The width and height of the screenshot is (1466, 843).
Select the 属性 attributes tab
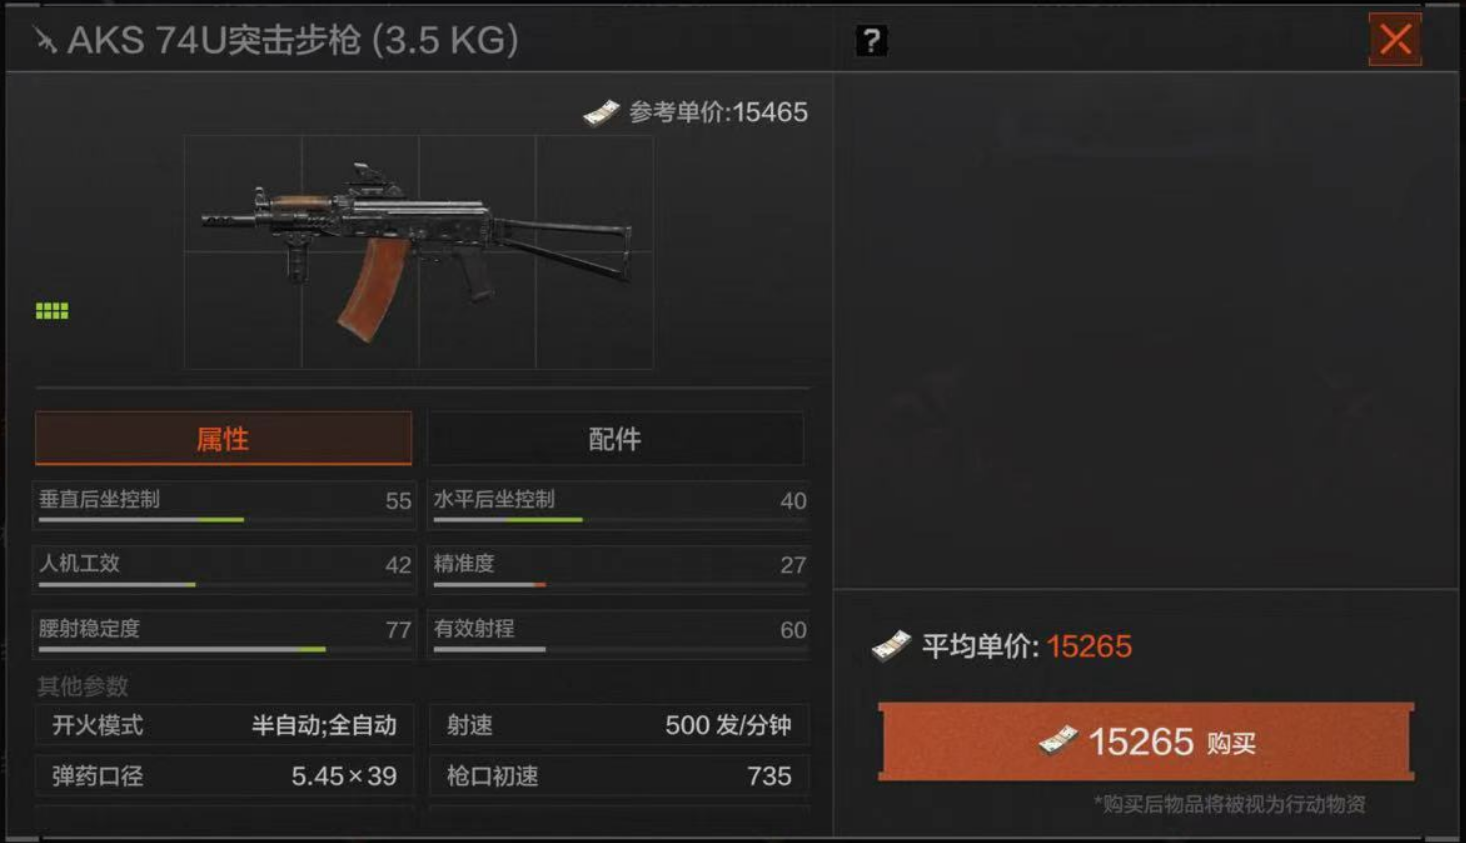pos(223,438)
